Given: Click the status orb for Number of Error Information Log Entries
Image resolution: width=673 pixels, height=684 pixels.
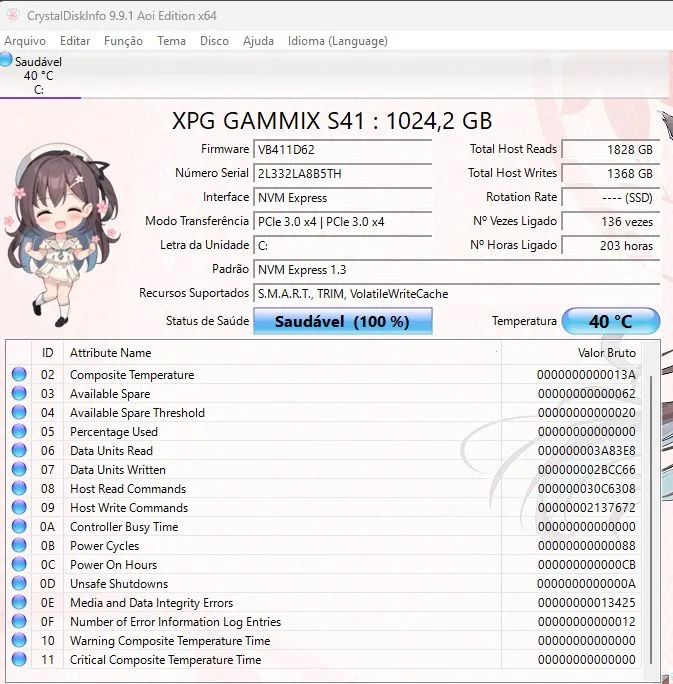Looking at the screenshot, I should click(x=19, y=621).
